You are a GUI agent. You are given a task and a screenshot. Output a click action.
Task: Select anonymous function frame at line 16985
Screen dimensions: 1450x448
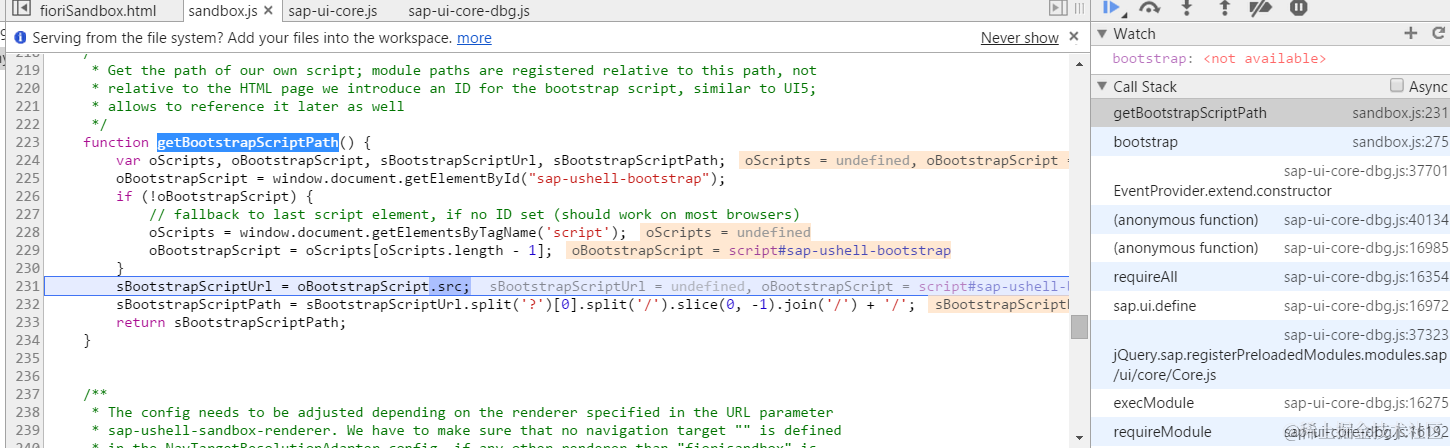click(1270, 248)
